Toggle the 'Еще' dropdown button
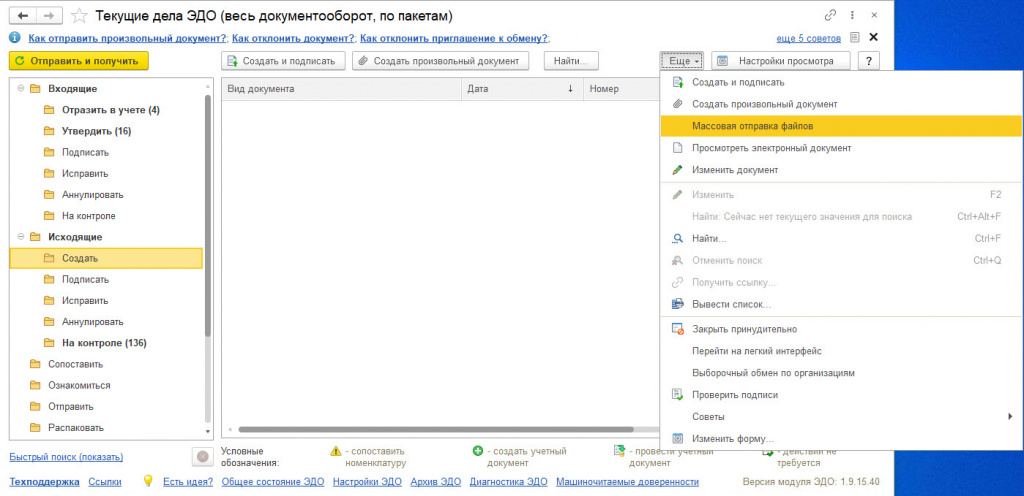 pos(682,61)
